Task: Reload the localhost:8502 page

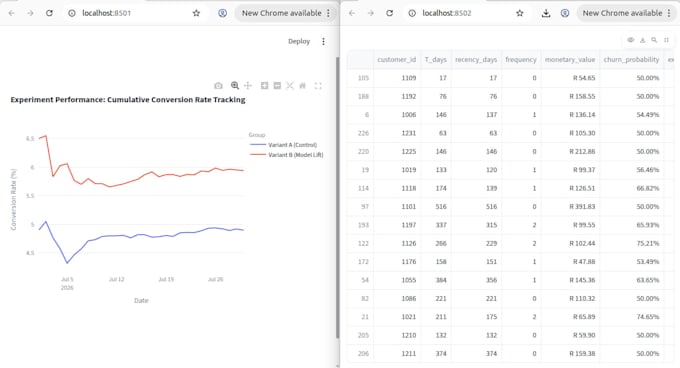Action: coord(389,13)
